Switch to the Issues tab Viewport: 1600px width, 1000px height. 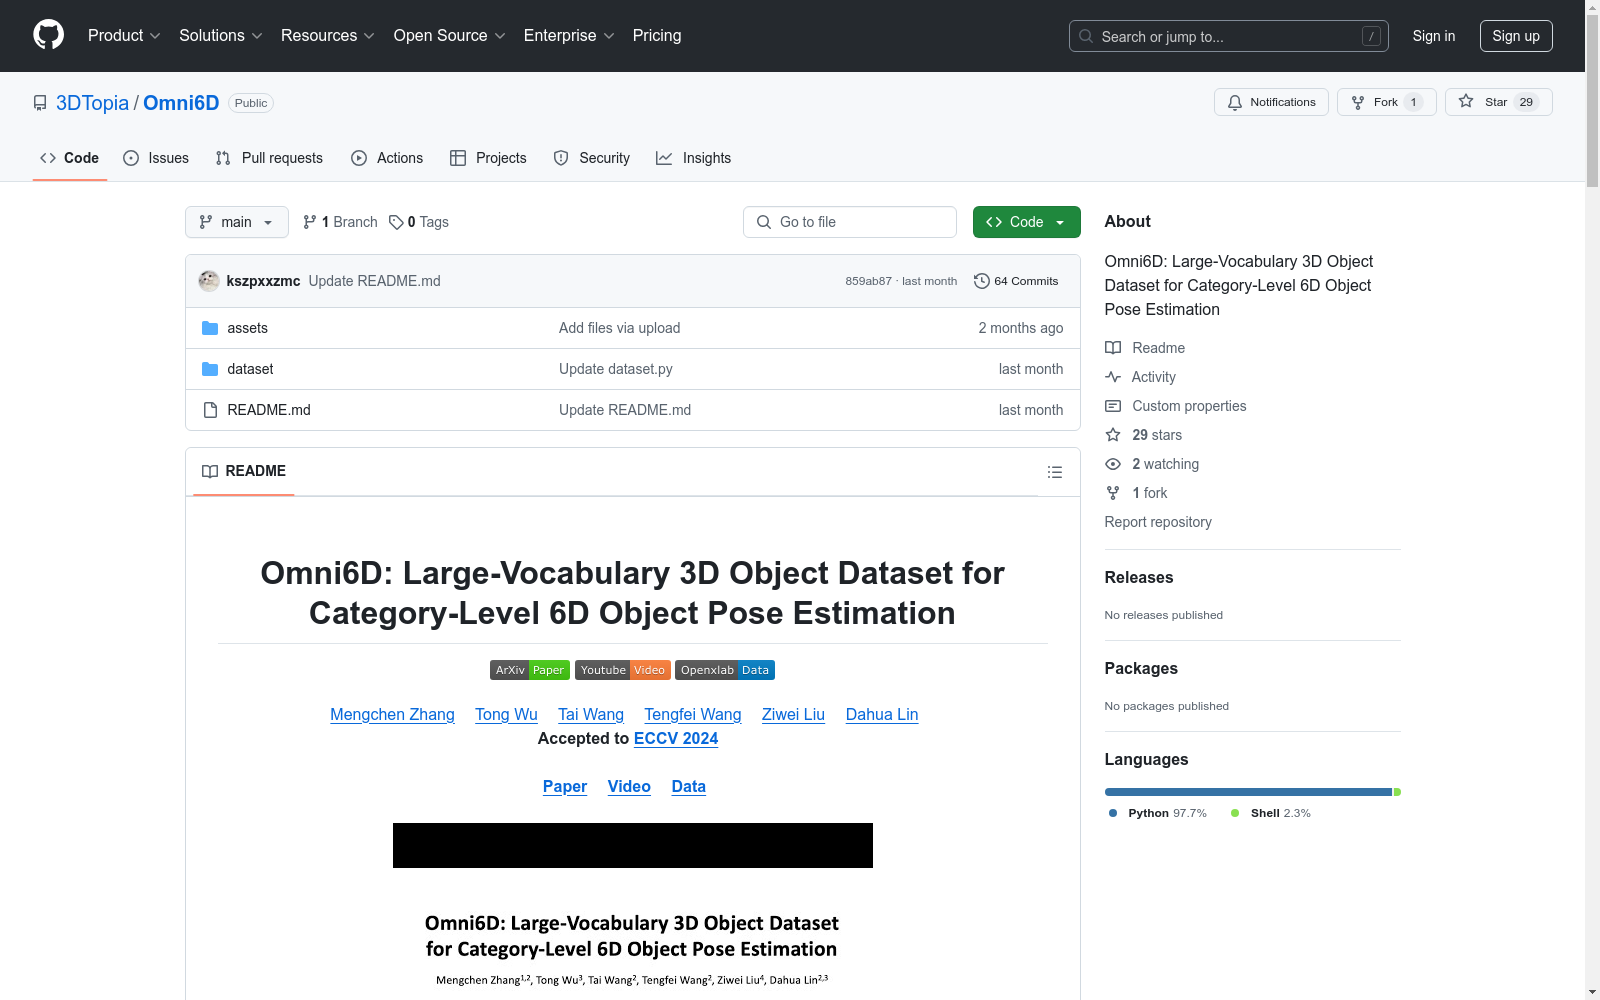(x=156, y=158)
